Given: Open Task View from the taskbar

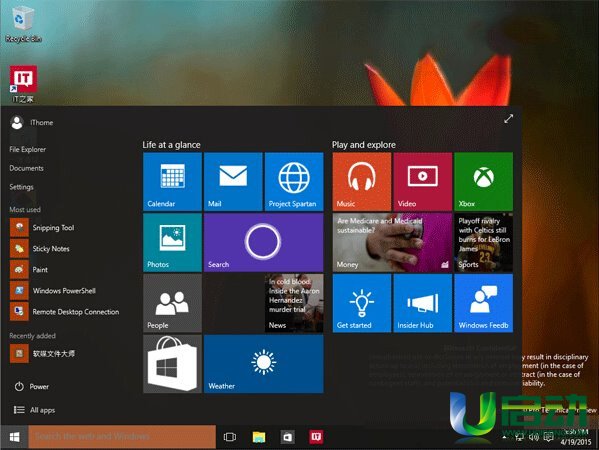Looking at the screenshot, I should (x=230, y=437).
